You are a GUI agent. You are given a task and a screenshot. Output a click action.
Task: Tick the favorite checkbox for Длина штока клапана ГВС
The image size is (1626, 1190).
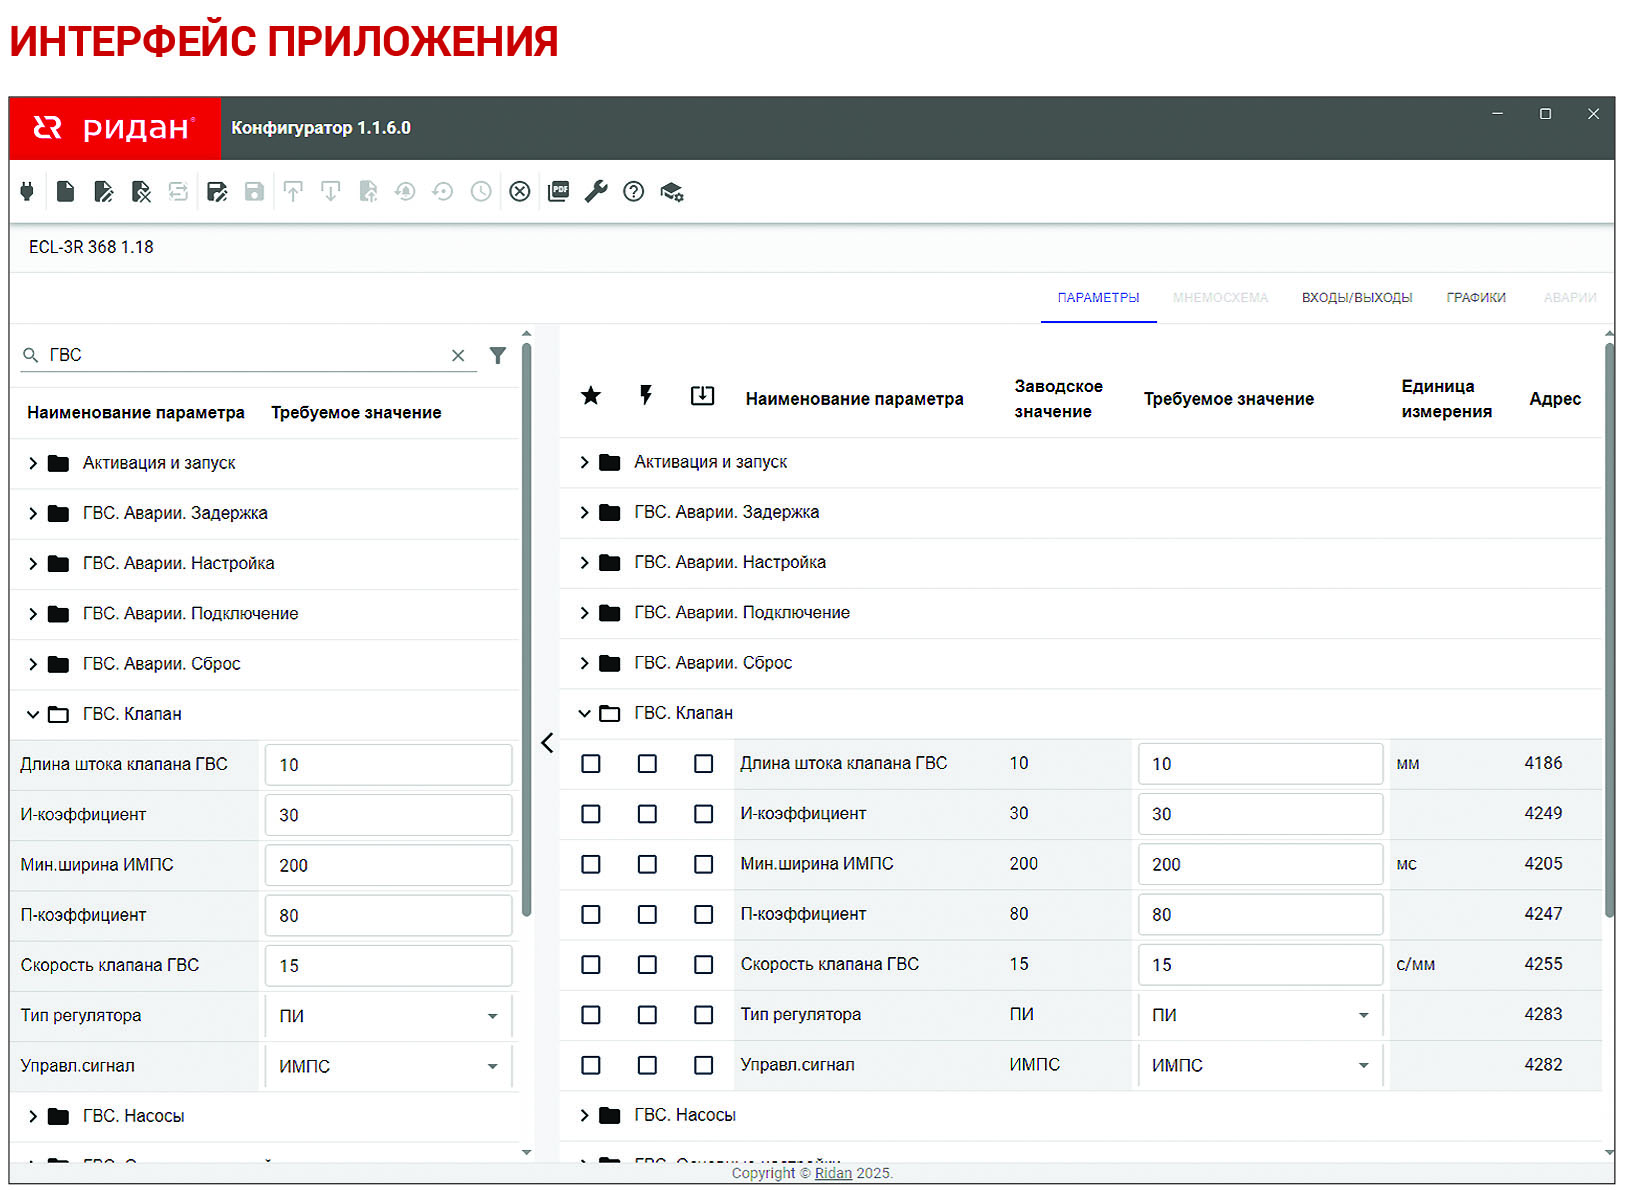coord(591,764)
